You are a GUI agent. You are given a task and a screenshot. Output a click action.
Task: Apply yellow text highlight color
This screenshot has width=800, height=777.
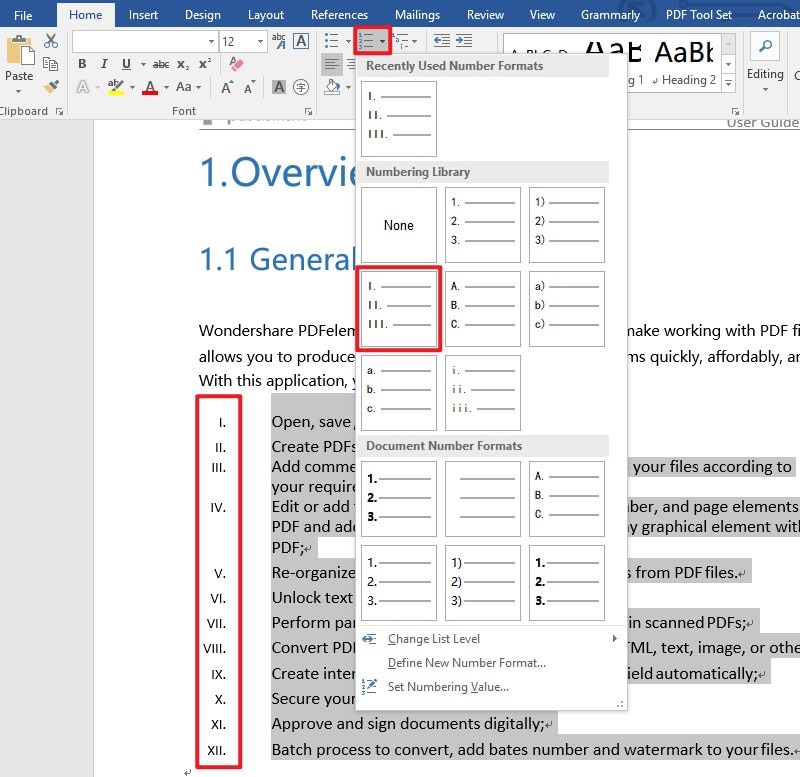point(116,87)
